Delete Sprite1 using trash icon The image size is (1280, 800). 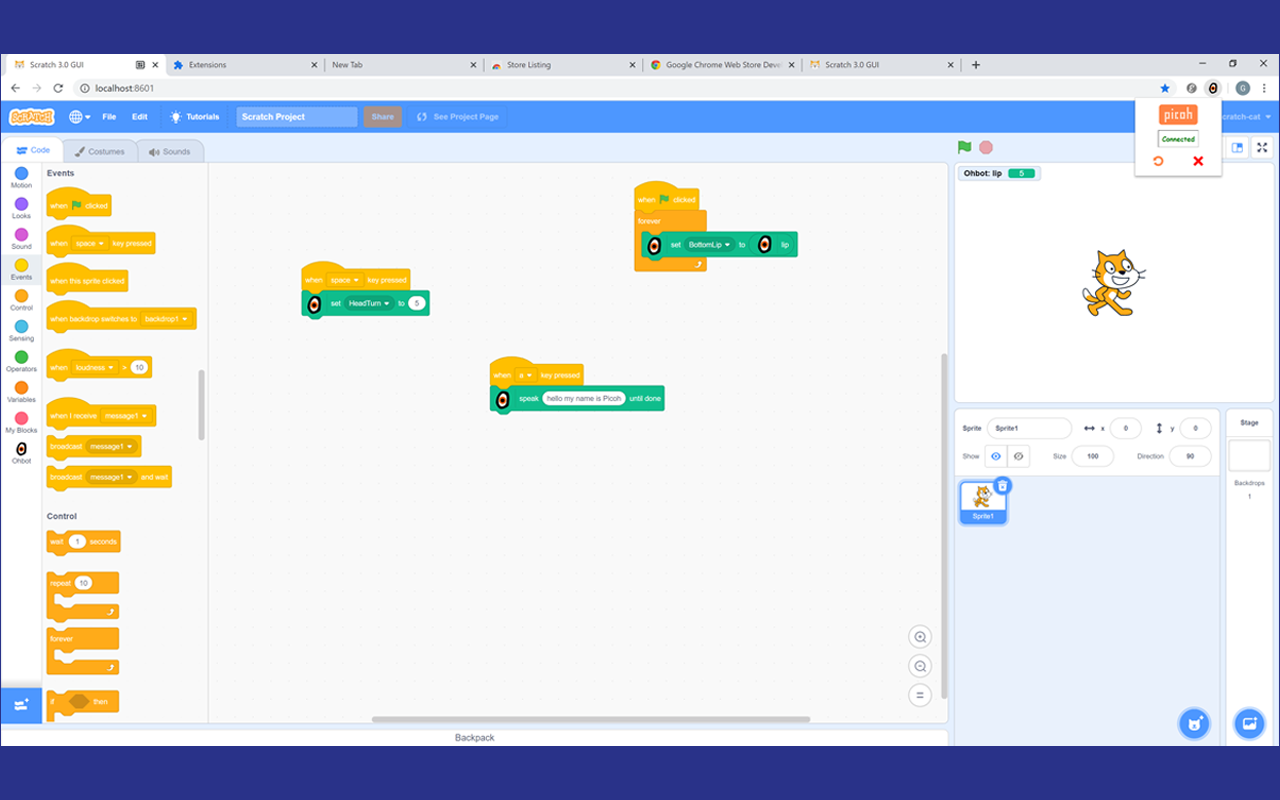coord(1003,485)
